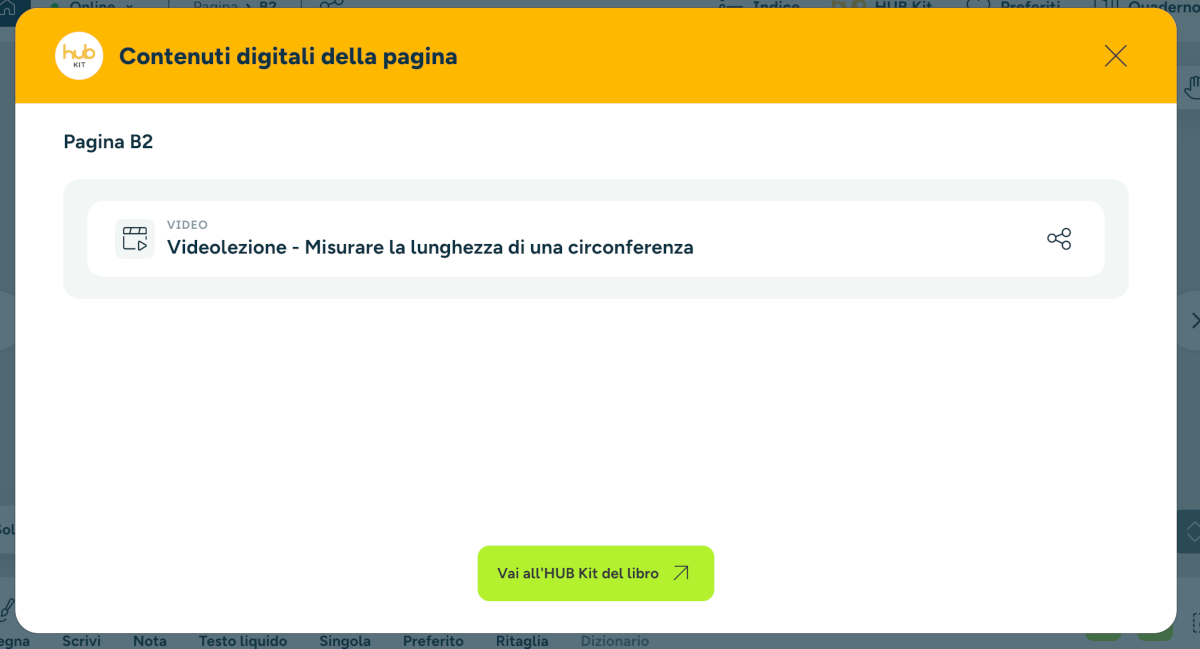Viewport: 1200px width, 649px height.
Task: Open Preferiti from the top bar
Action: coord(1015,5)
